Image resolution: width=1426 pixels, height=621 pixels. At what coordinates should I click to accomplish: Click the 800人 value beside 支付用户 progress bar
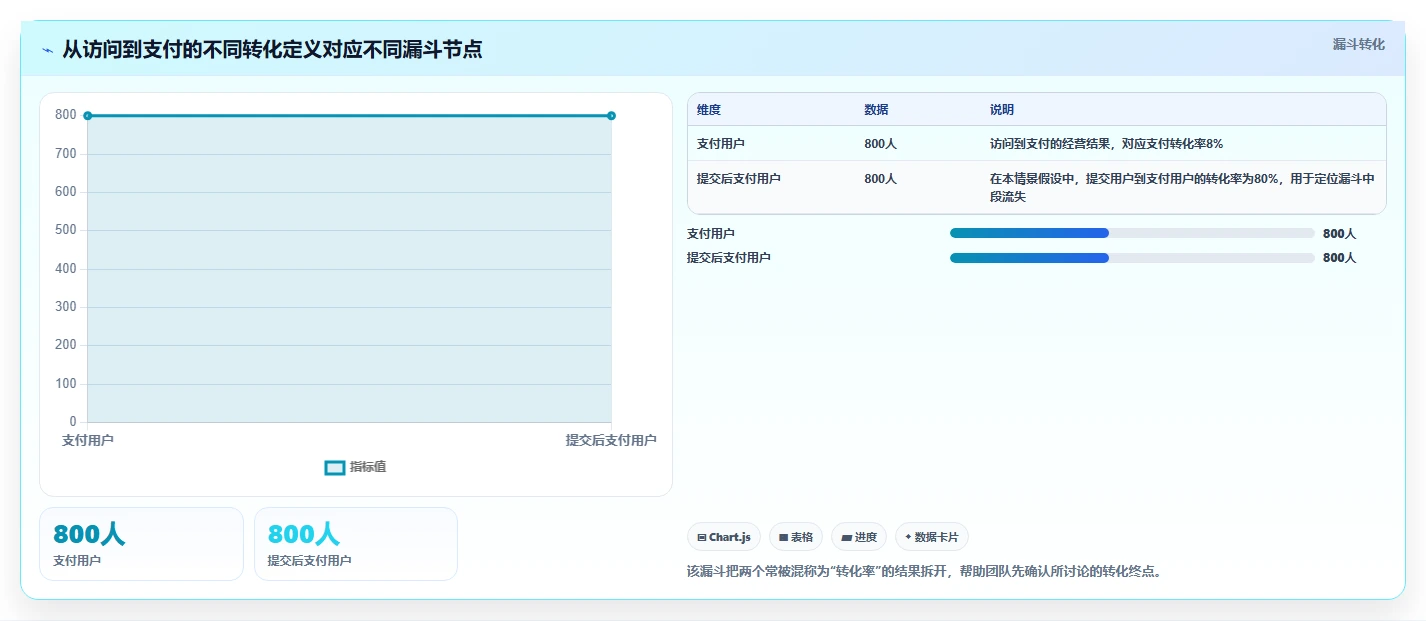pyautogui.click(x=1339, y=234)
